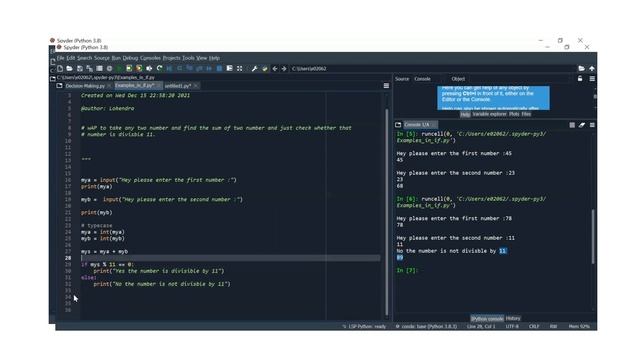
Task: Switch to Files tab
Action: (x=526, y=114)
